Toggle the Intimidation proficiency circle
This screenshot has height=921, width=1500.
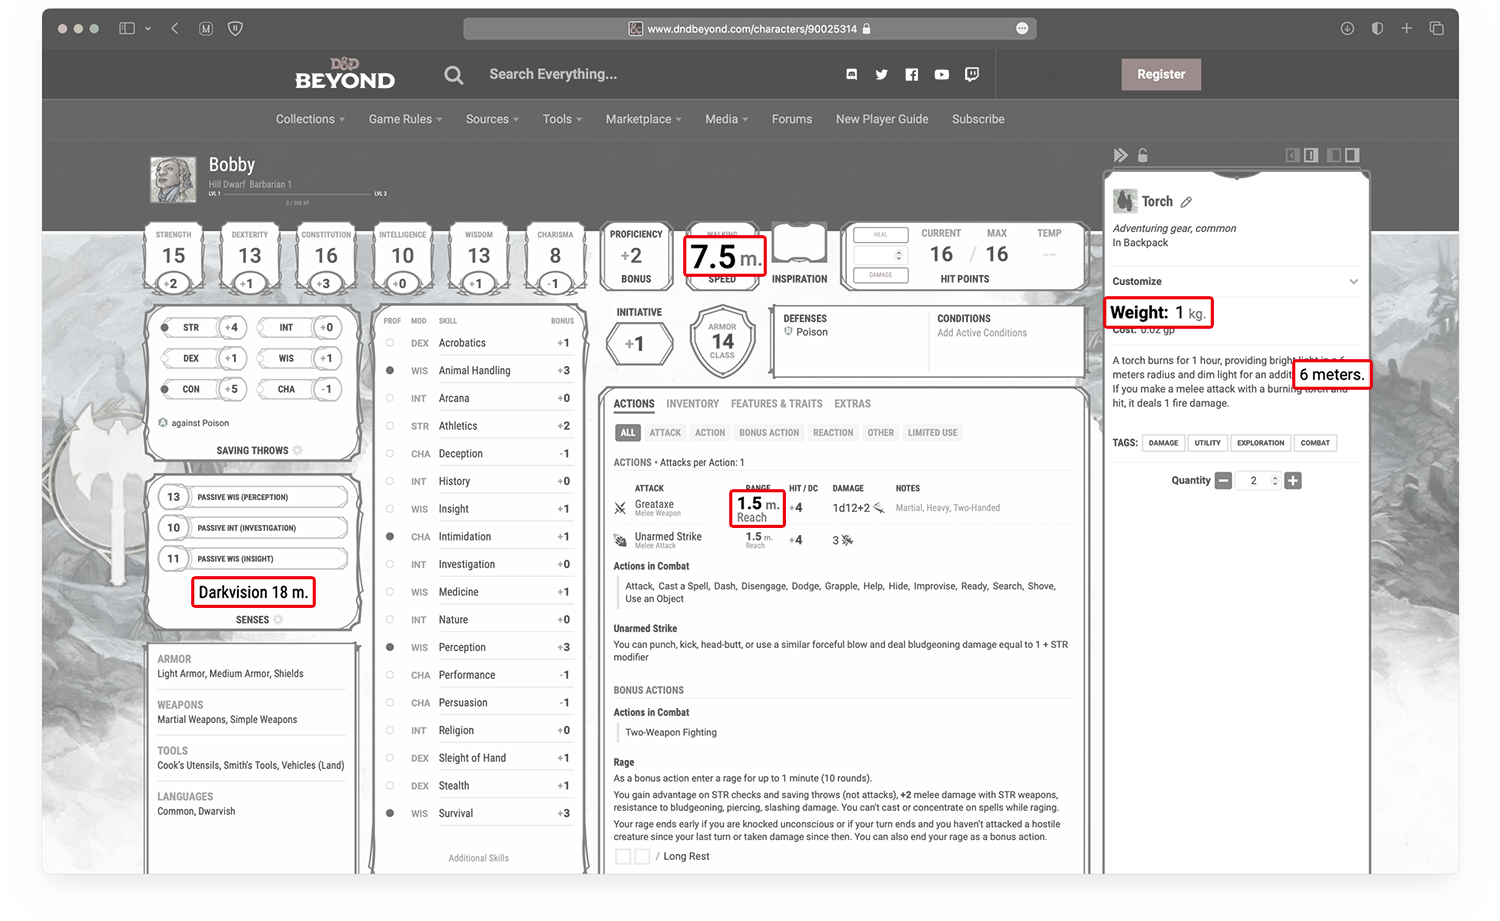coord(390,537)
